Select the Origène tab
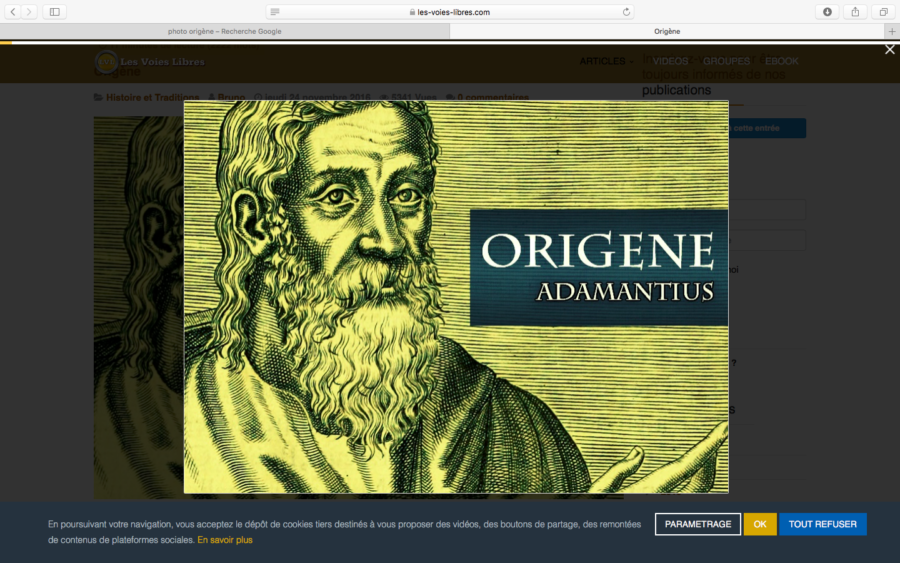The height and width of the screenshot is (563, 900). click(x=667, y=32)
